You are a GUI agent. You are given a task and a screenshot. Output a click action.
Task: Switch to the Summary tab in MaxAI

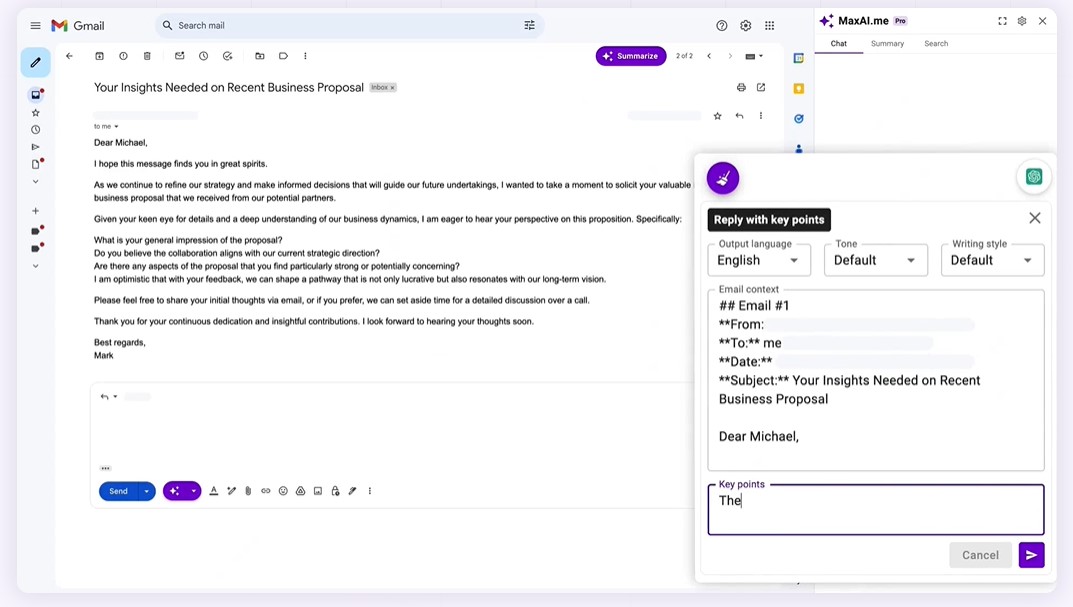(x=887, y=44)
